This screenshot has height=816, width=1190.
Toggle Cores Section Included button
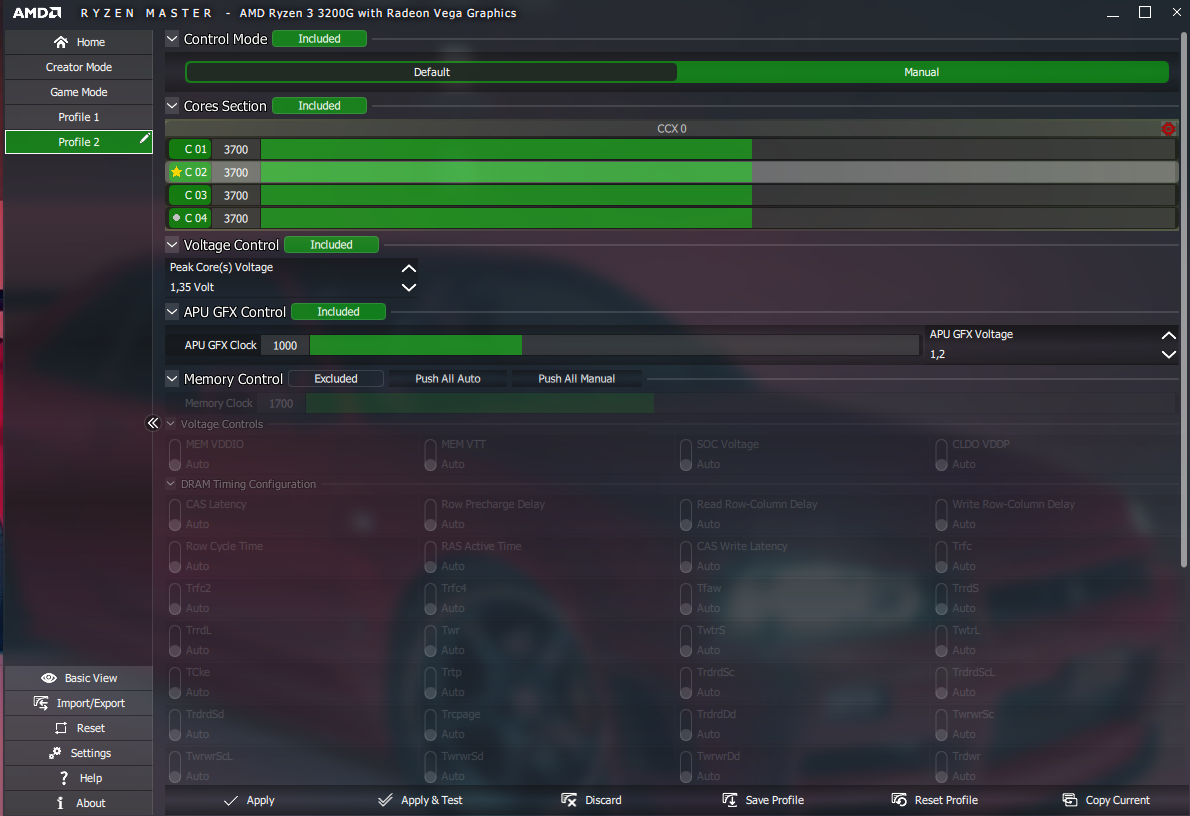pyautogui.click(x=320, y=106)
